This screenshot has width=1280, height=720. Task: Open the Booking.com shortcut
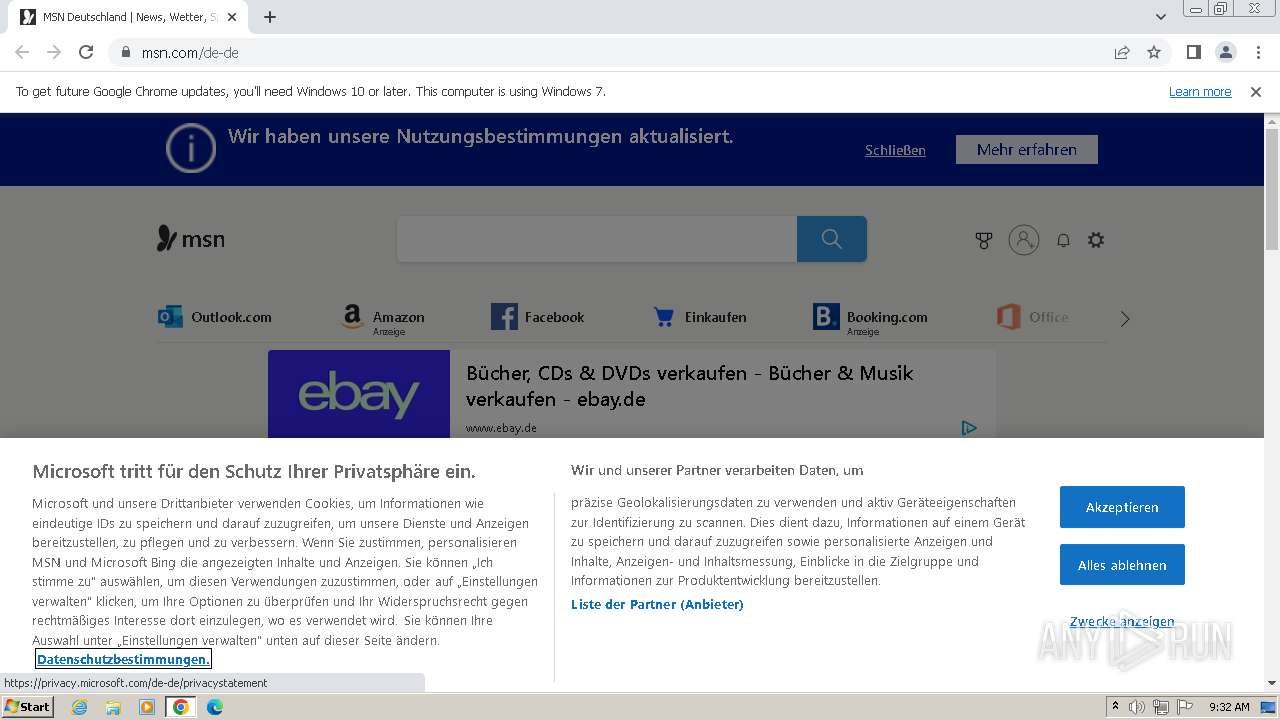tap(870, 319)
